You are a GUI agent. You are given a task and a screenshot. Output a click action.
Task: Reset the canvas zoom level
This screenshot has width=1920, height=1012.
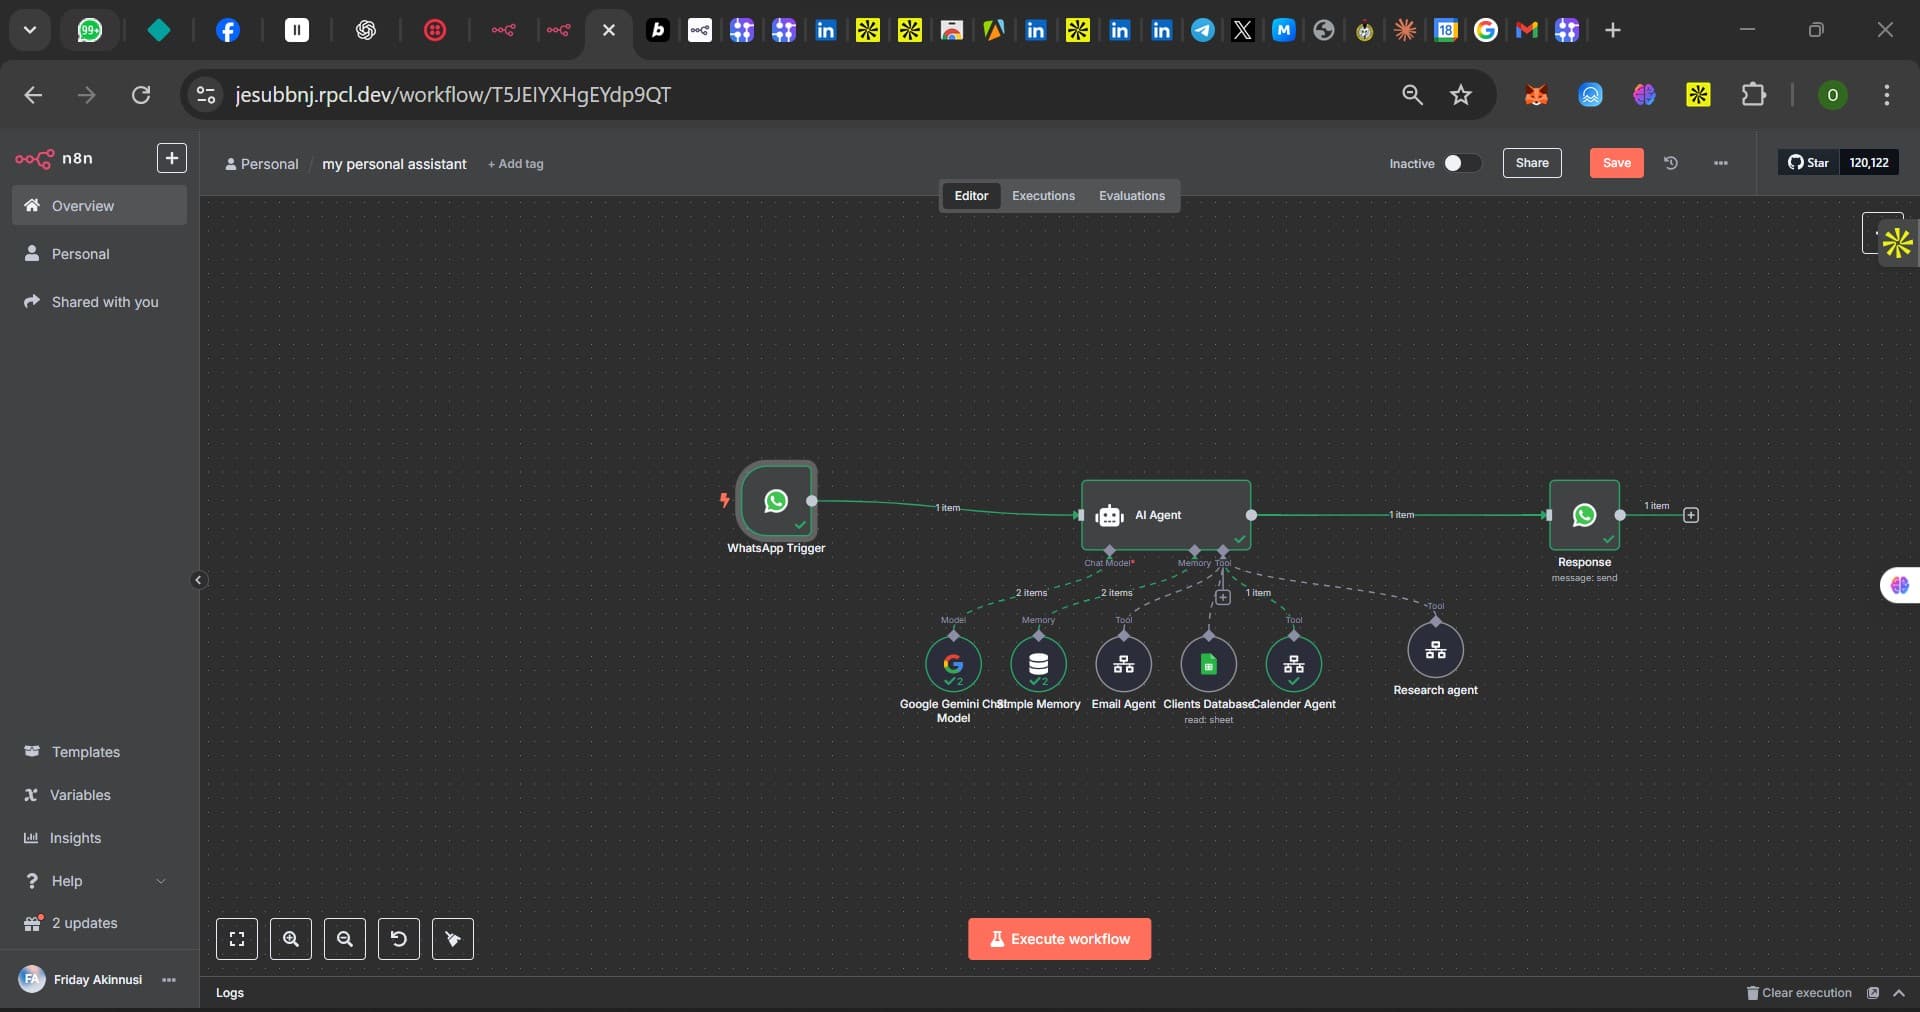[399, 939]
